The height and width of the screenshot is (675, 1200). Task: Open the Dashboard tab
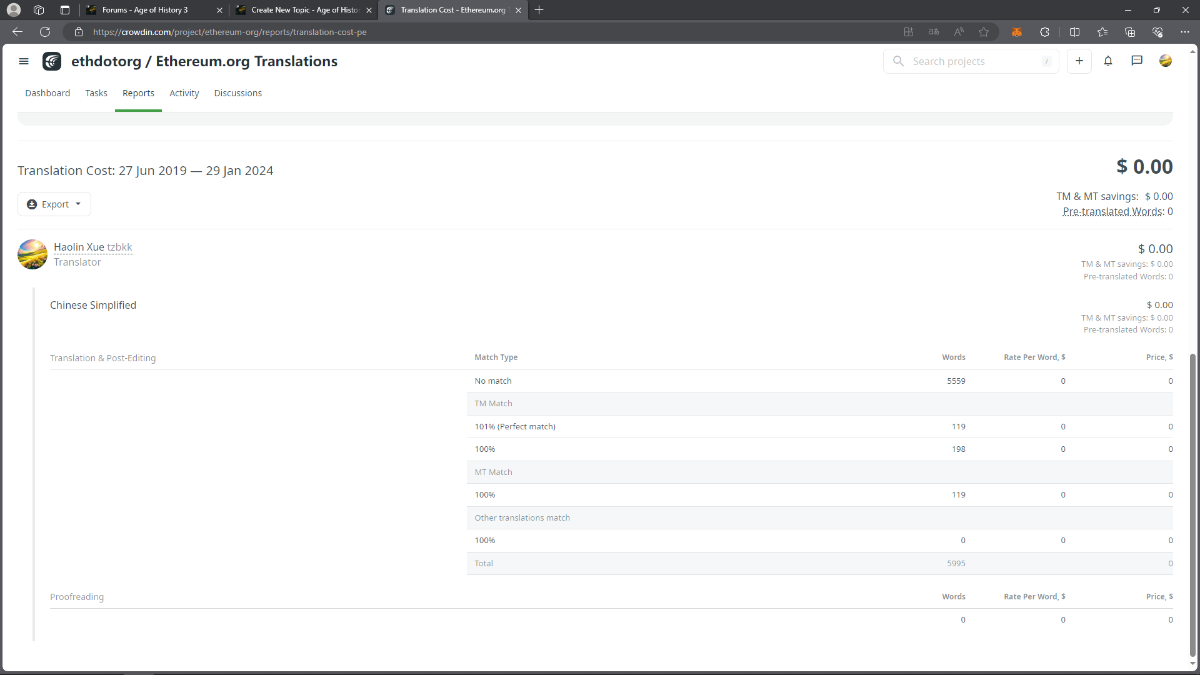[47, 93]
